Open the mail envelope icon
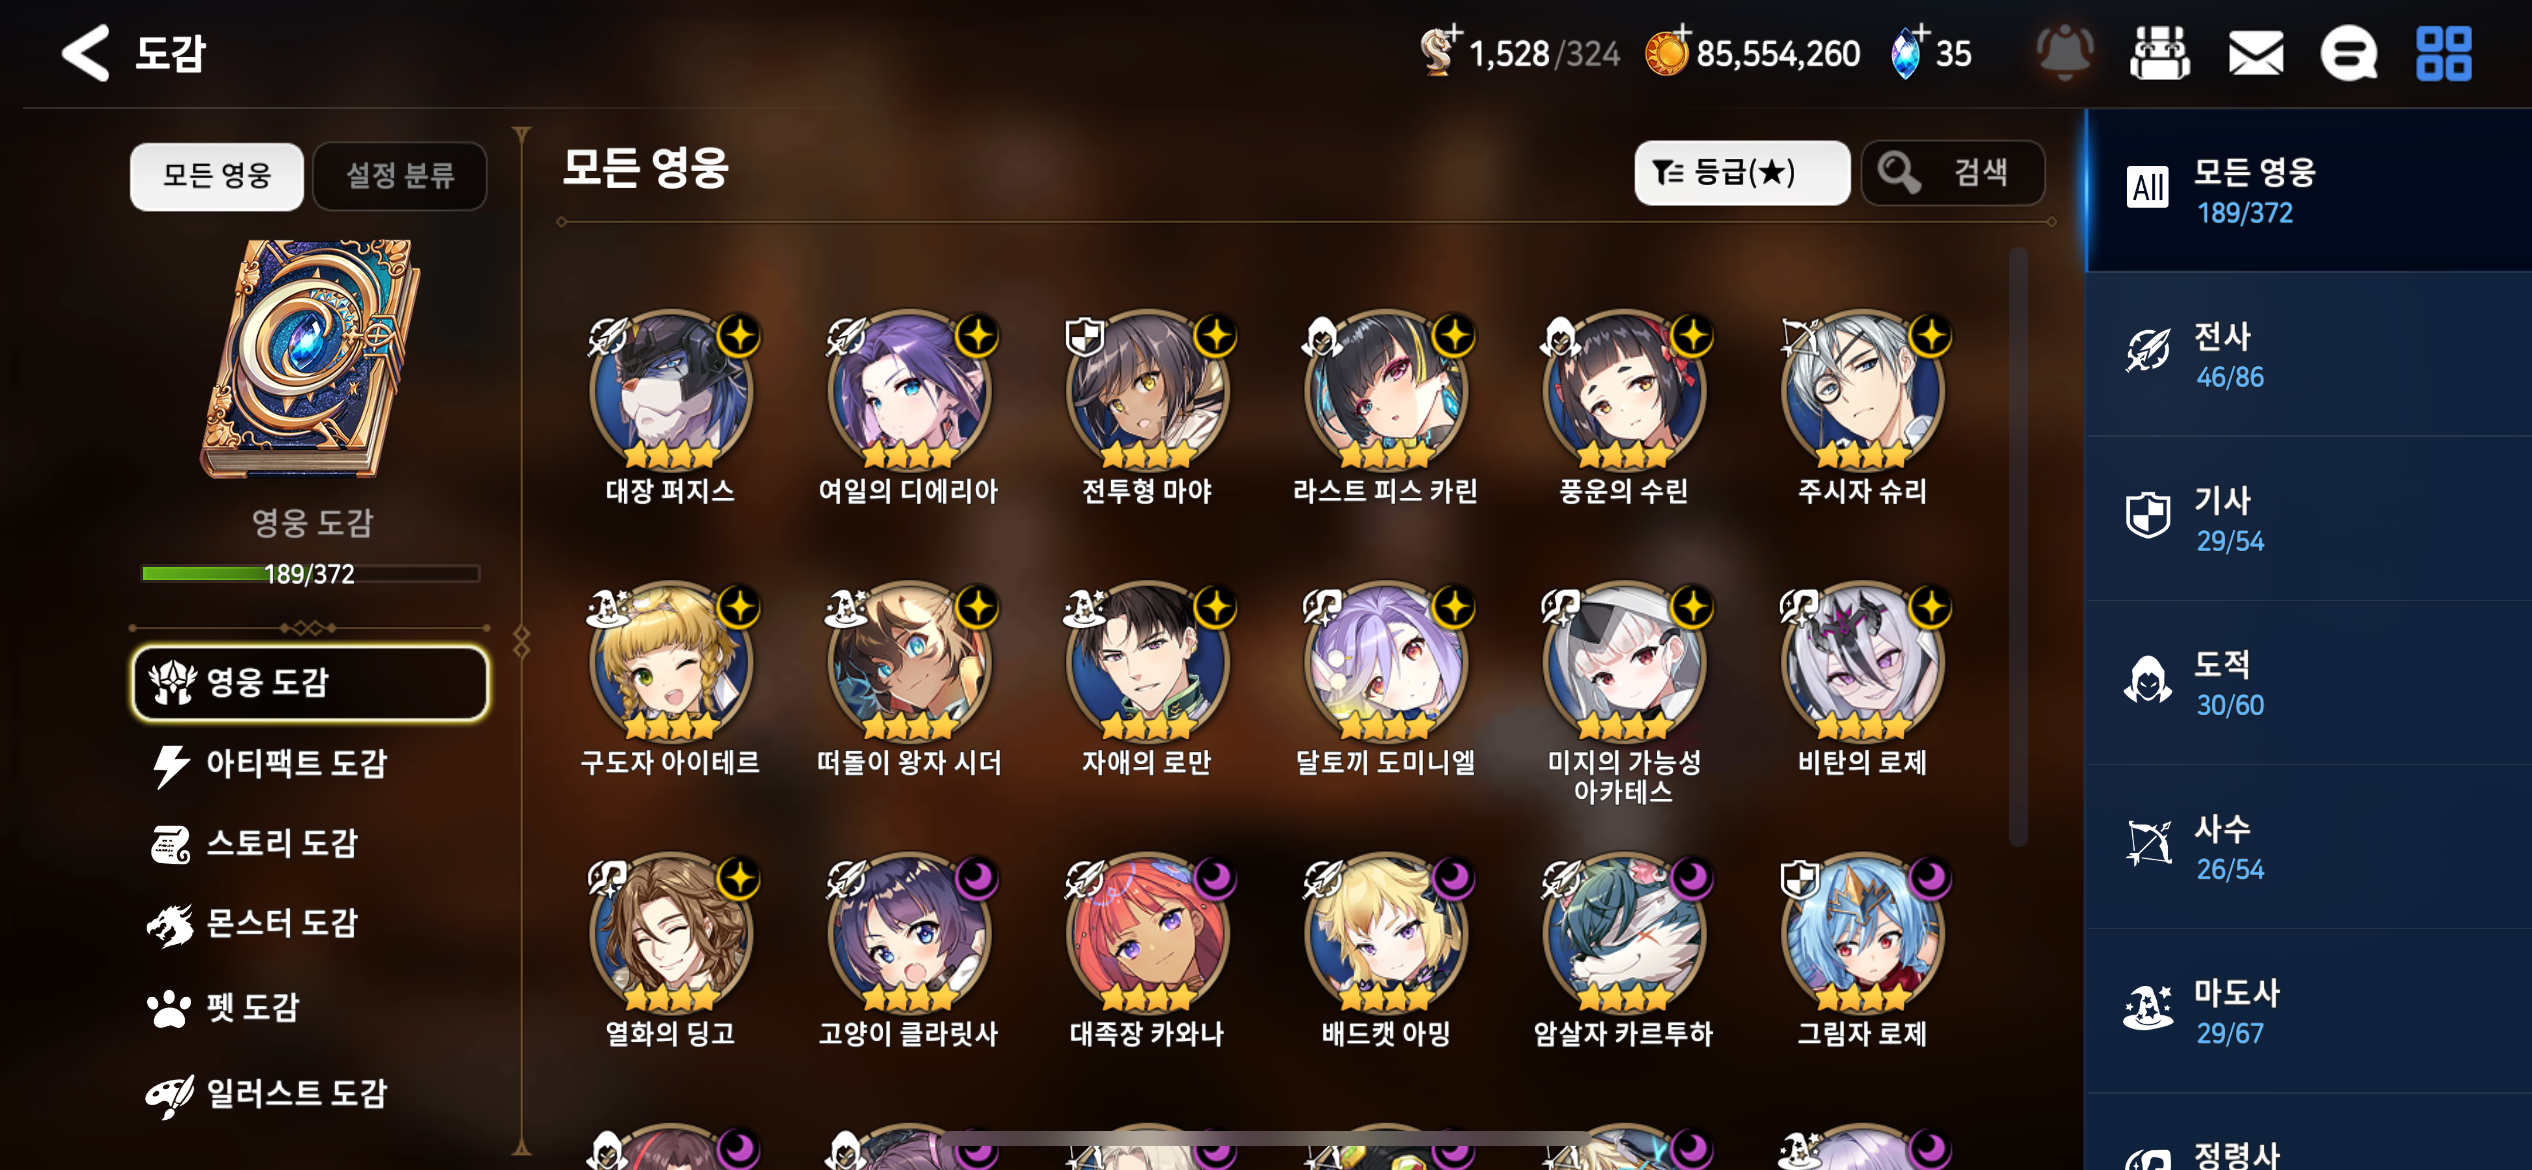The width and height of the screenshot is (2532, 1170). pyautogui.click(x=2256, y=53)
